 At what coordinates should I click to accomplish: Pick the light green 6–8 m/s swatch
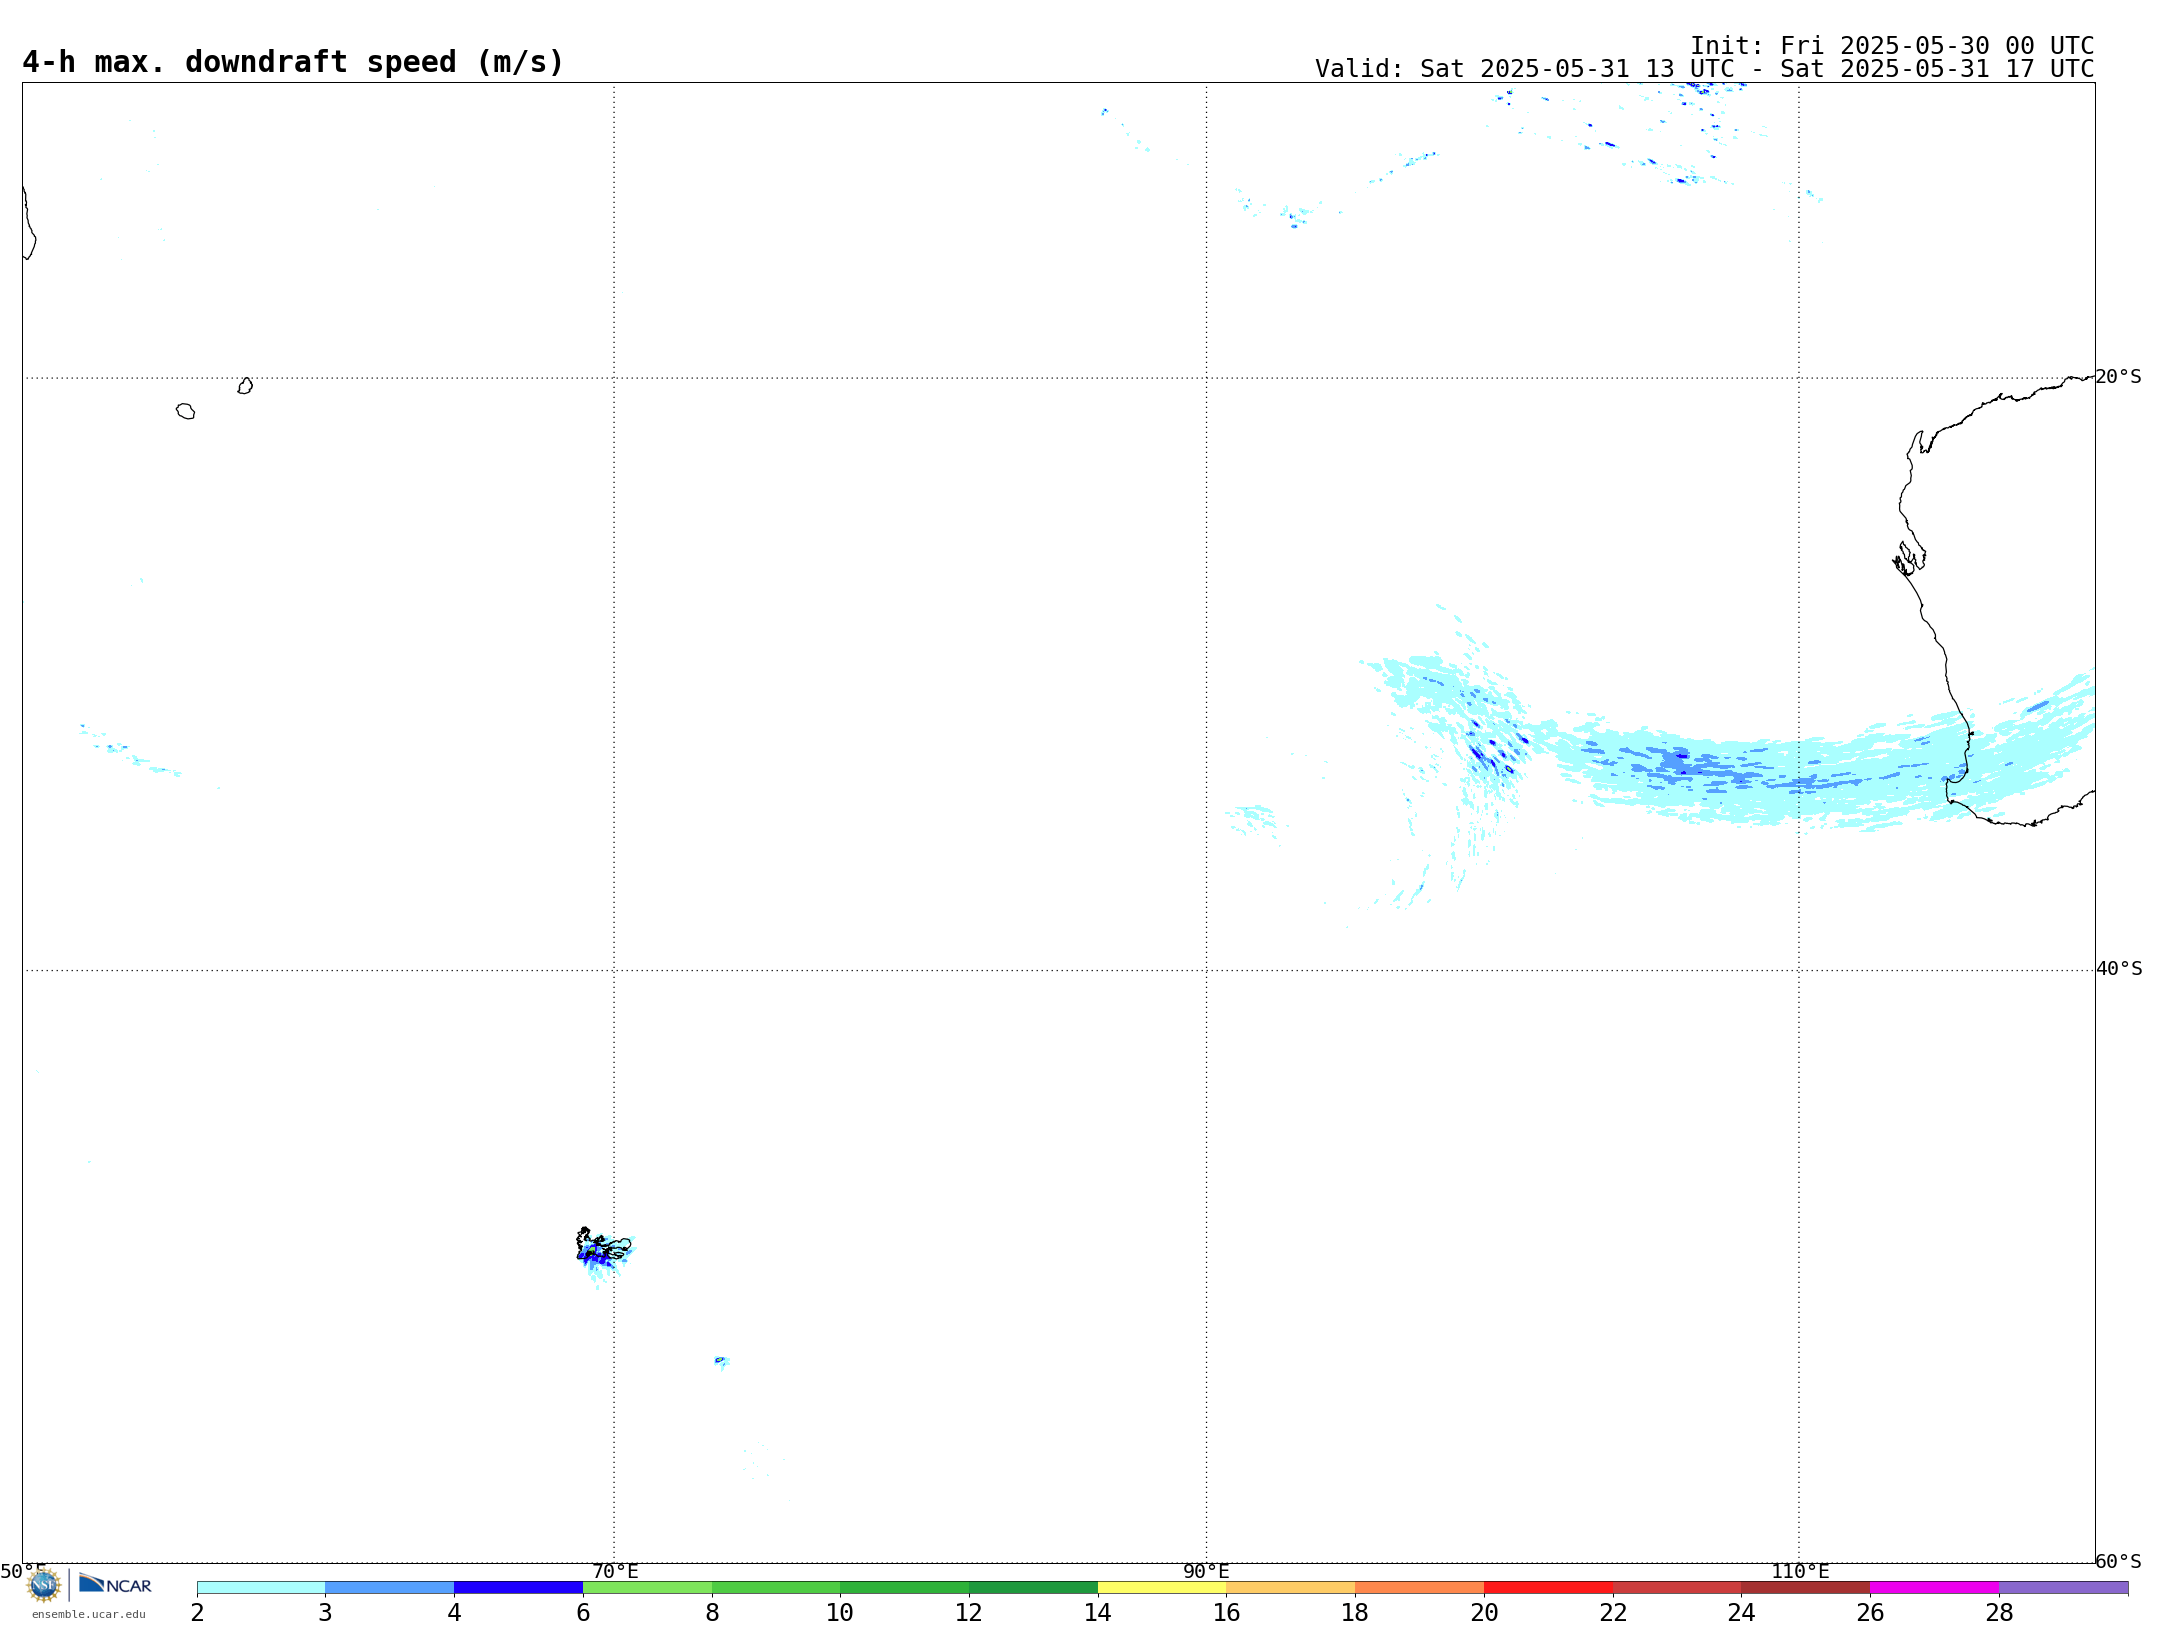(647, 1588)
